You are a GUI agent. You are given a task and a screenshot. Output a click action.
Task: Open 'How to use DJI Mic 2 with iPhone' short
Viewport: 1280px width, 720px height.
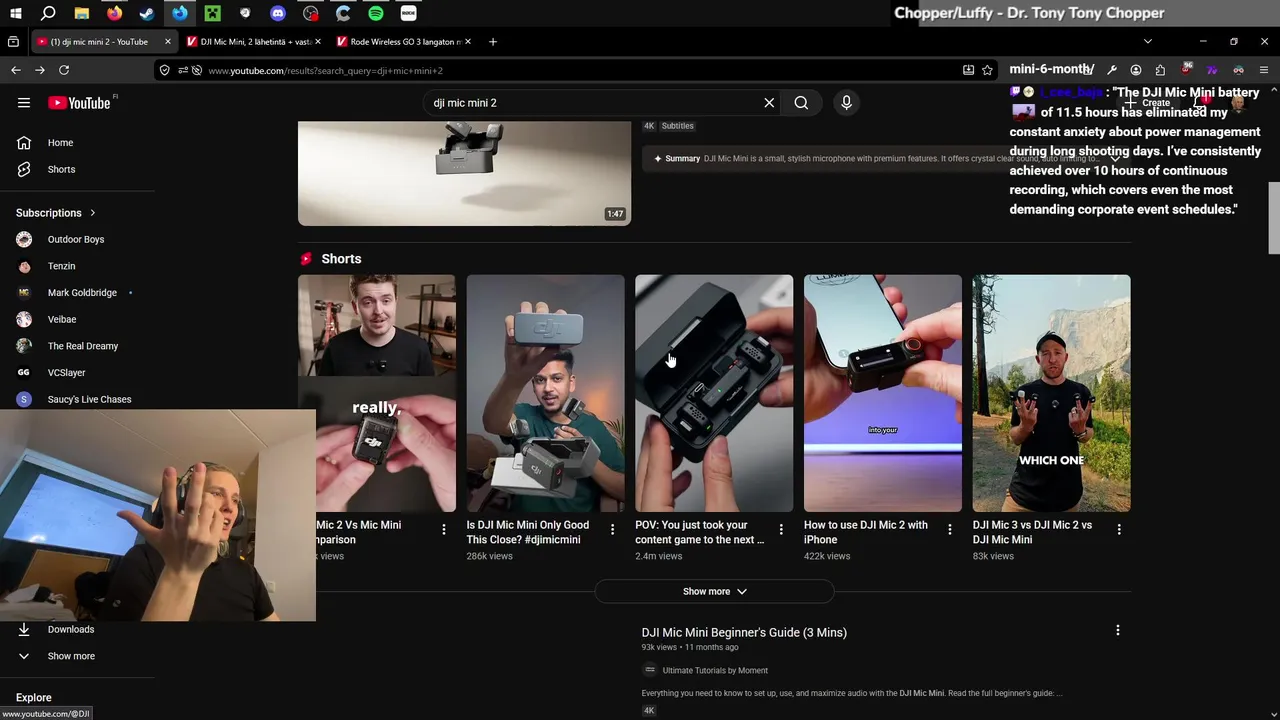pyautogui.click(x=883, y=393)
